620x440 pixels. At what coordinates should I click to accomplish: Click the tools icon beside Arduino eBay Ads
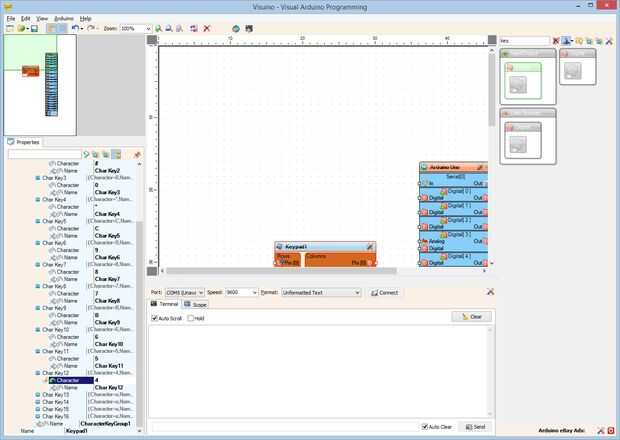[x=600, y=430]
